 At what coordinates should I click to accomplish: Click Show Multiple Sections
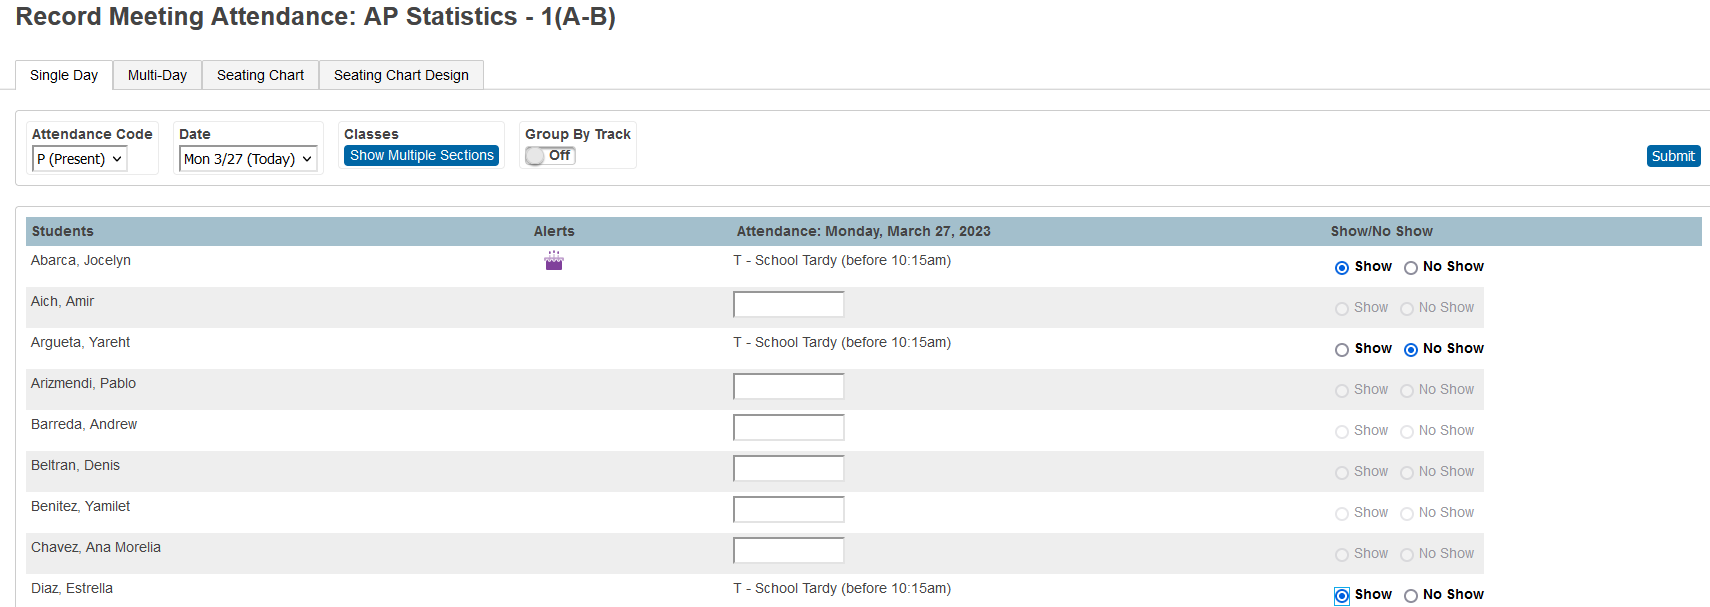[x=421, y=155]
